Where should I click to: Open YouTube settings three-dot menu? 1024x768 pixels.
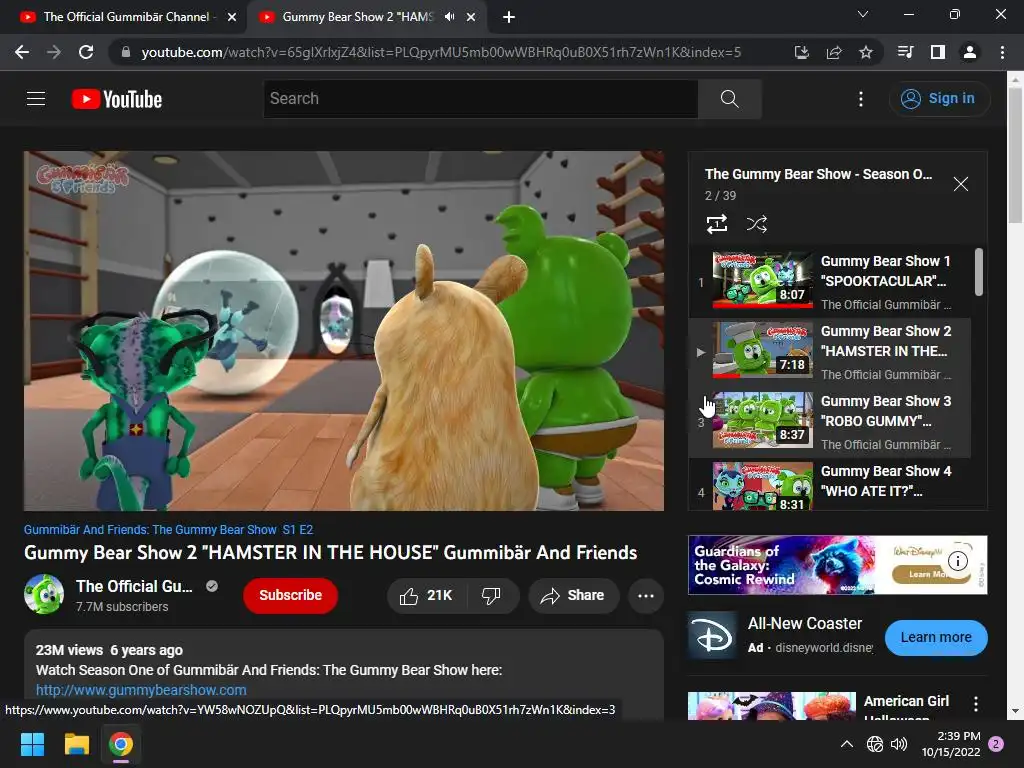coord(861,99)
